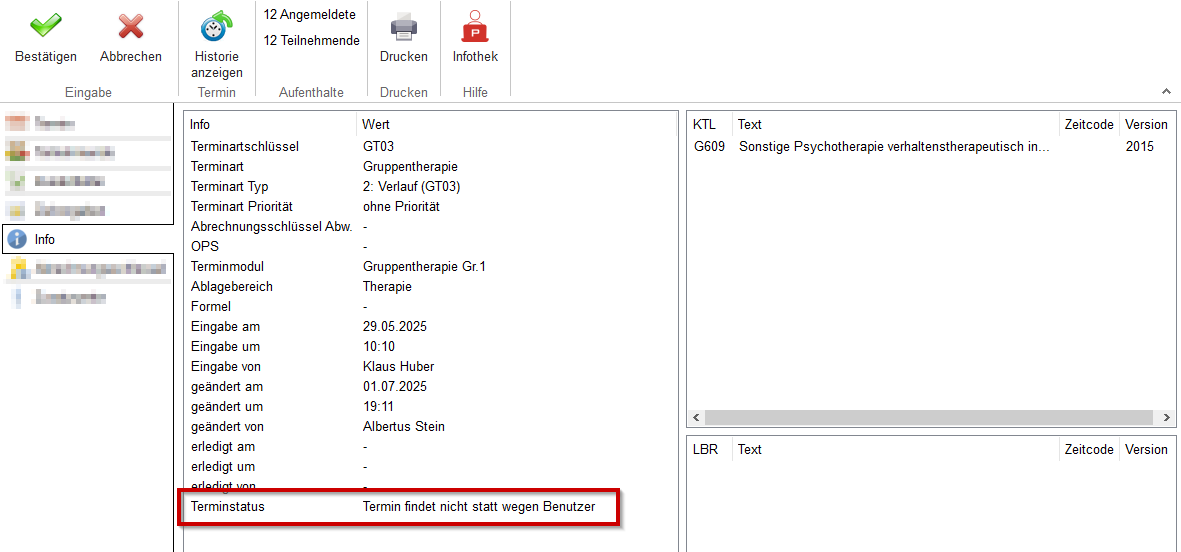This screenshot has height=552, width=1181.
Task: Open the Infothek help icon
Action: [475, 27]
